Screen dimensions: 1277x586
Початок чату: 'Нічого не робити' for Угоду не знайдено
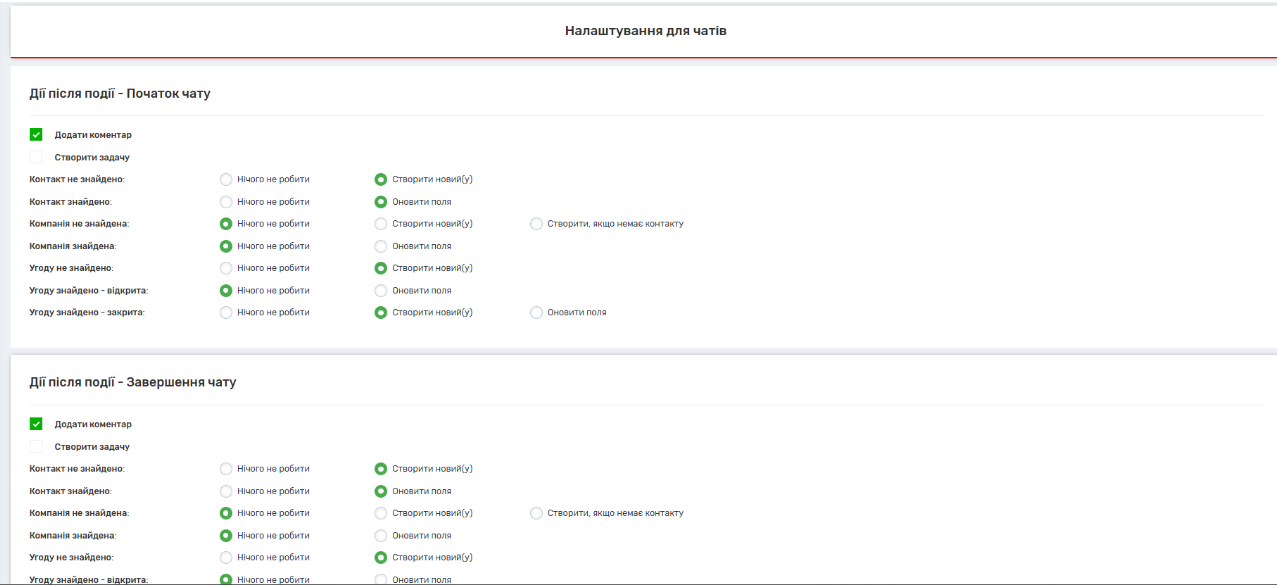[x=226, y=268]
